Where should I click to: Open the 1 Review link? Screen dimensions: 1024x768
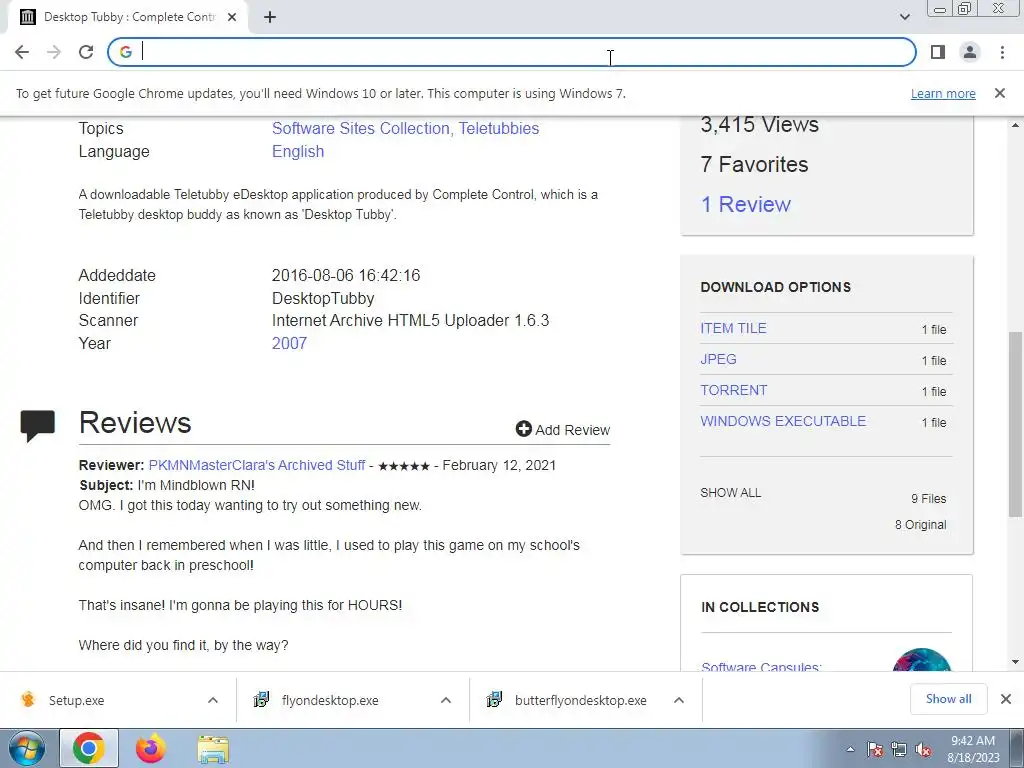[x=746, y=204]
